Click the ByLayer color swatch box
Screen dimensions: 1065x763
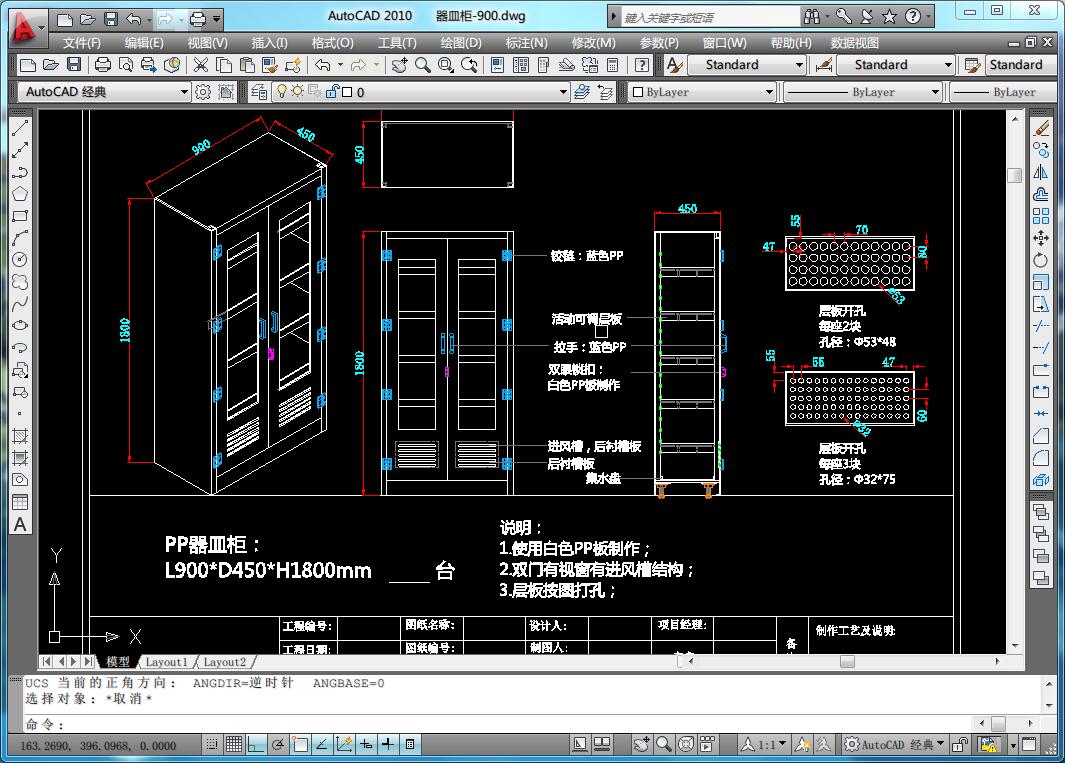point(638,92)
